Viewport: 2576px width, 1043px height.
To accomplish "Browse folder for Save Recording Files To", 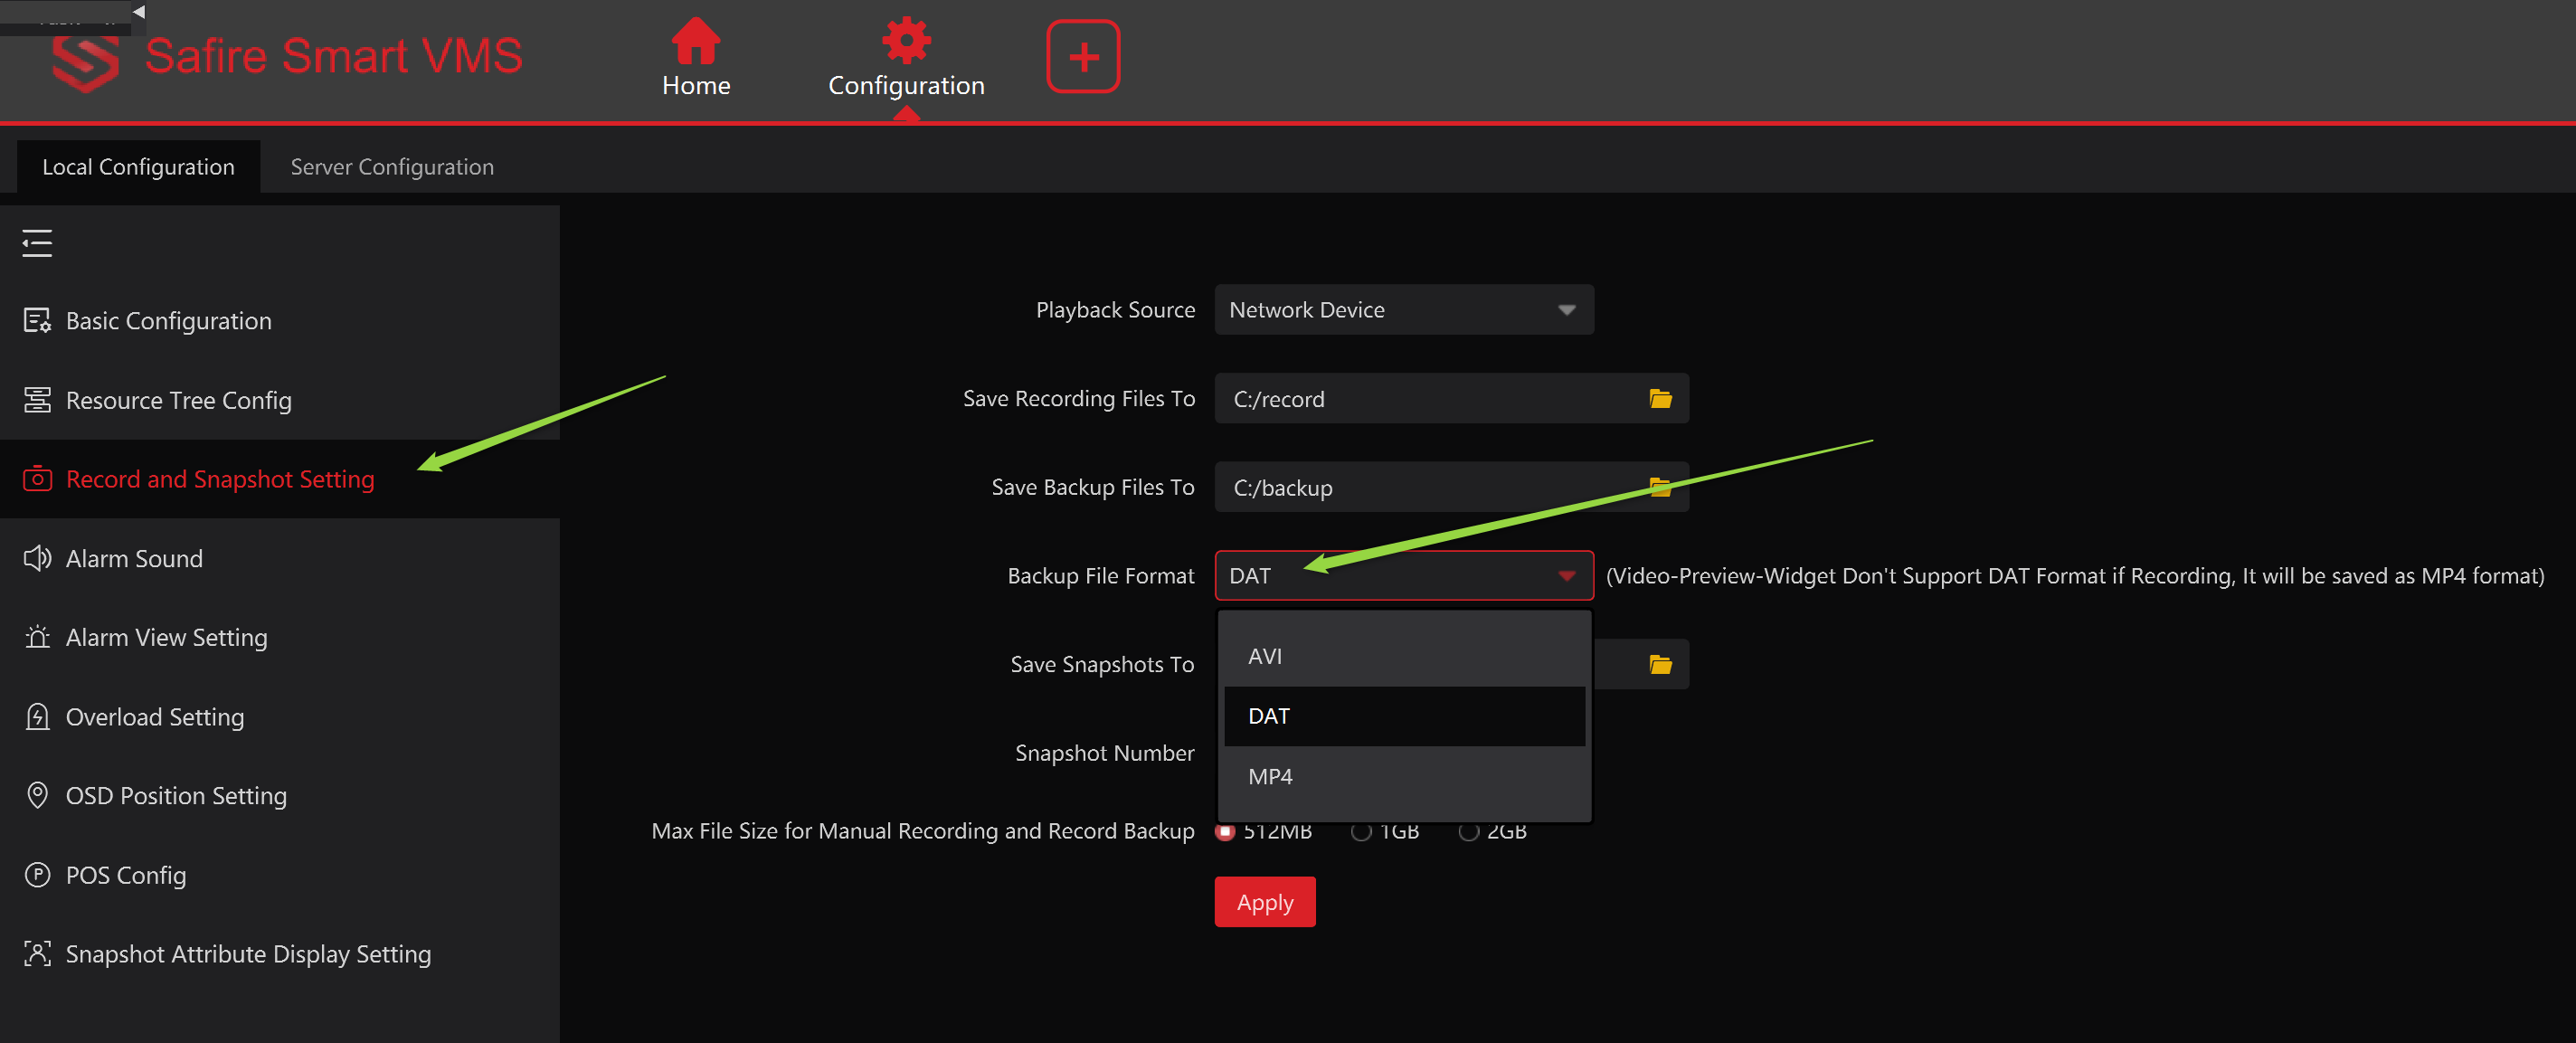I will point(1660,399).
